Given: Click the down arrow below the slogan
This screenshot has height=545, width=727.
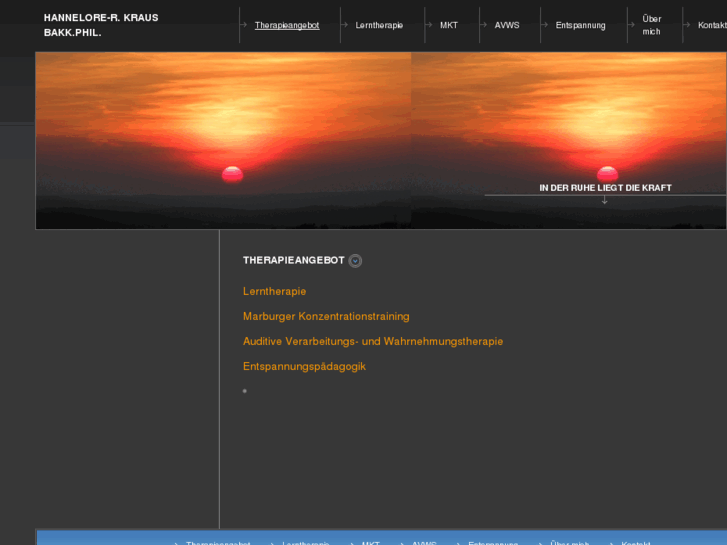Looking at the screenshot, I should tap(604, 200).
